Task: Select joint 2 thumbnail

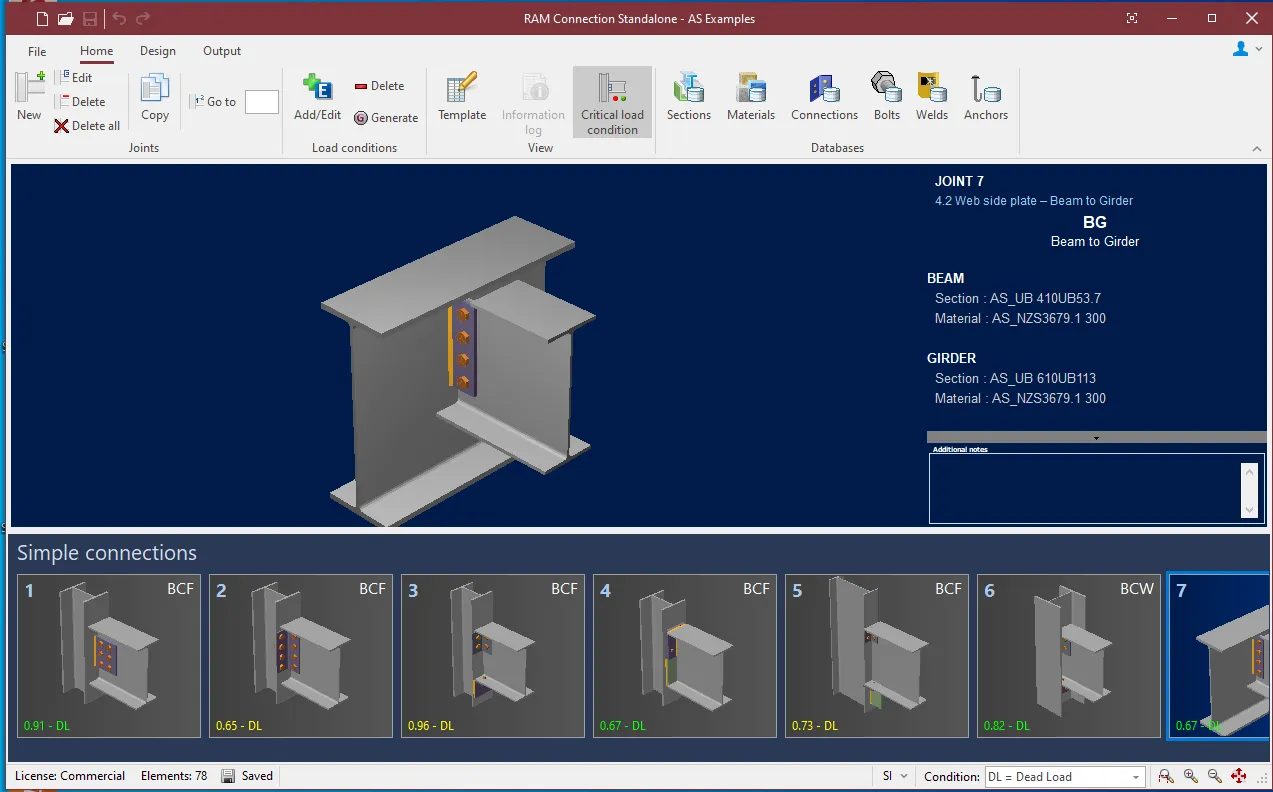Action: click(x=301, y=656)
